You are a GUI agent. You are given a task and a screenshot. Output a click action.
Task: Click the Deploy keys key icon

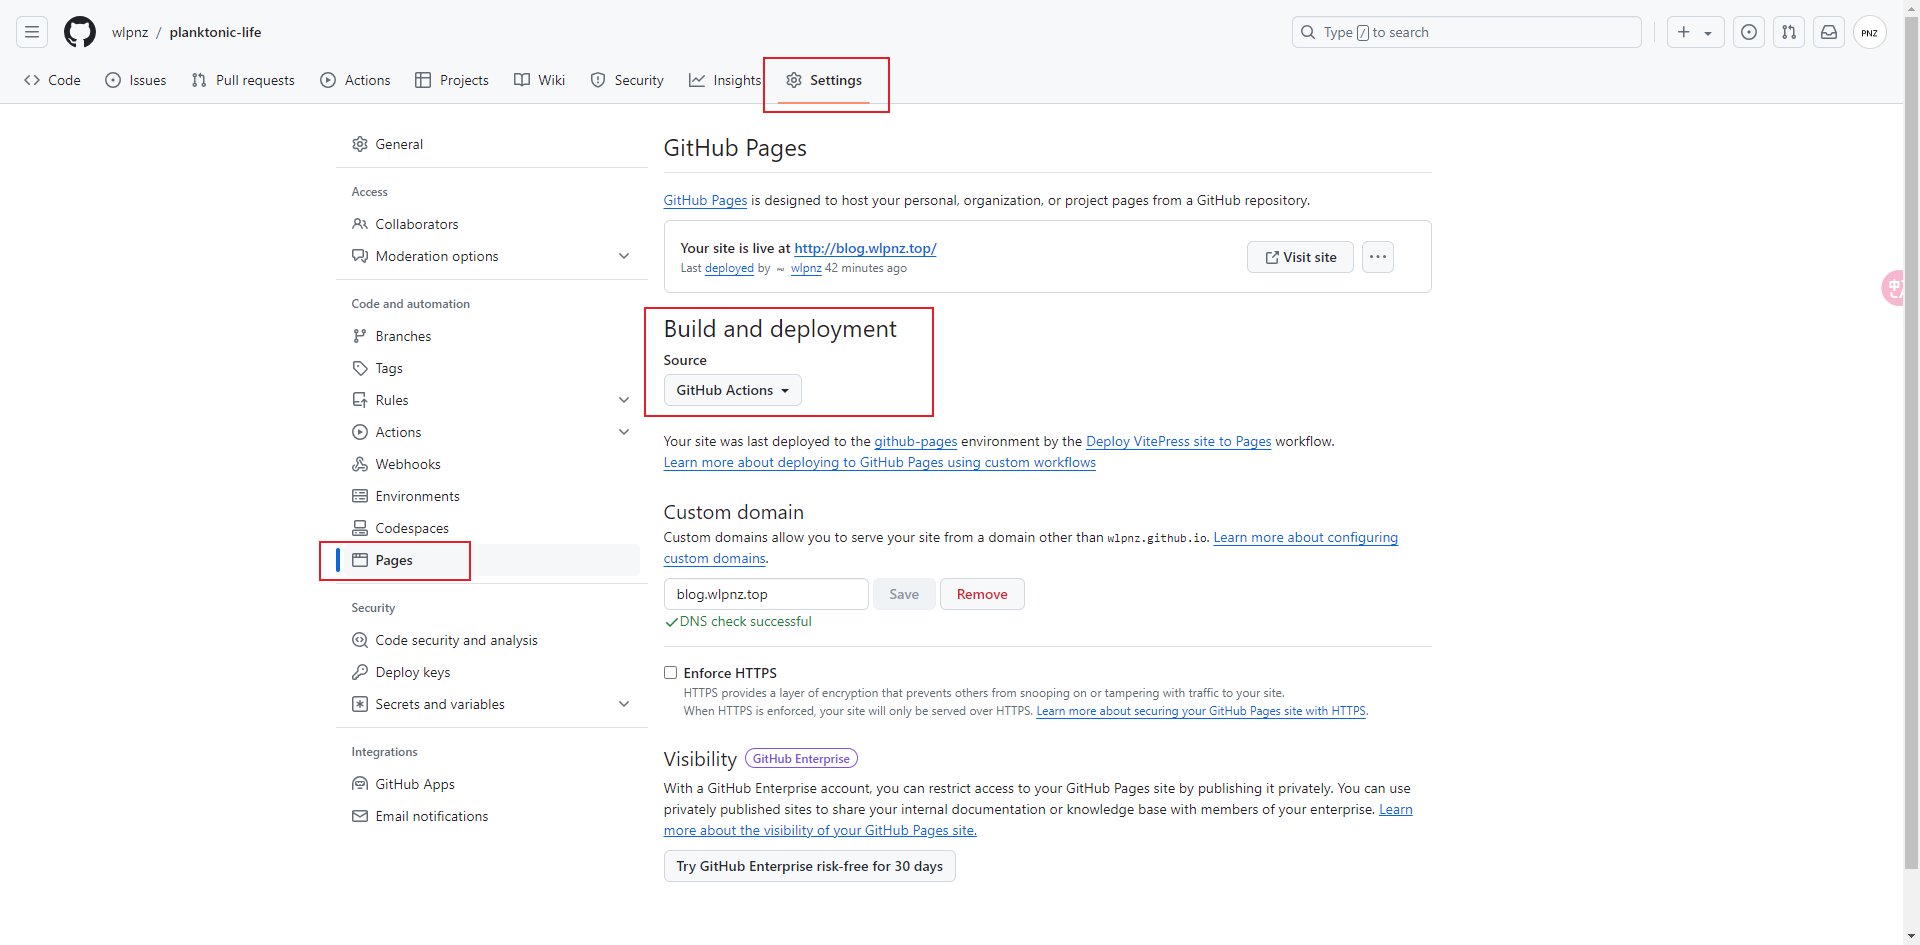pos(360,672)
